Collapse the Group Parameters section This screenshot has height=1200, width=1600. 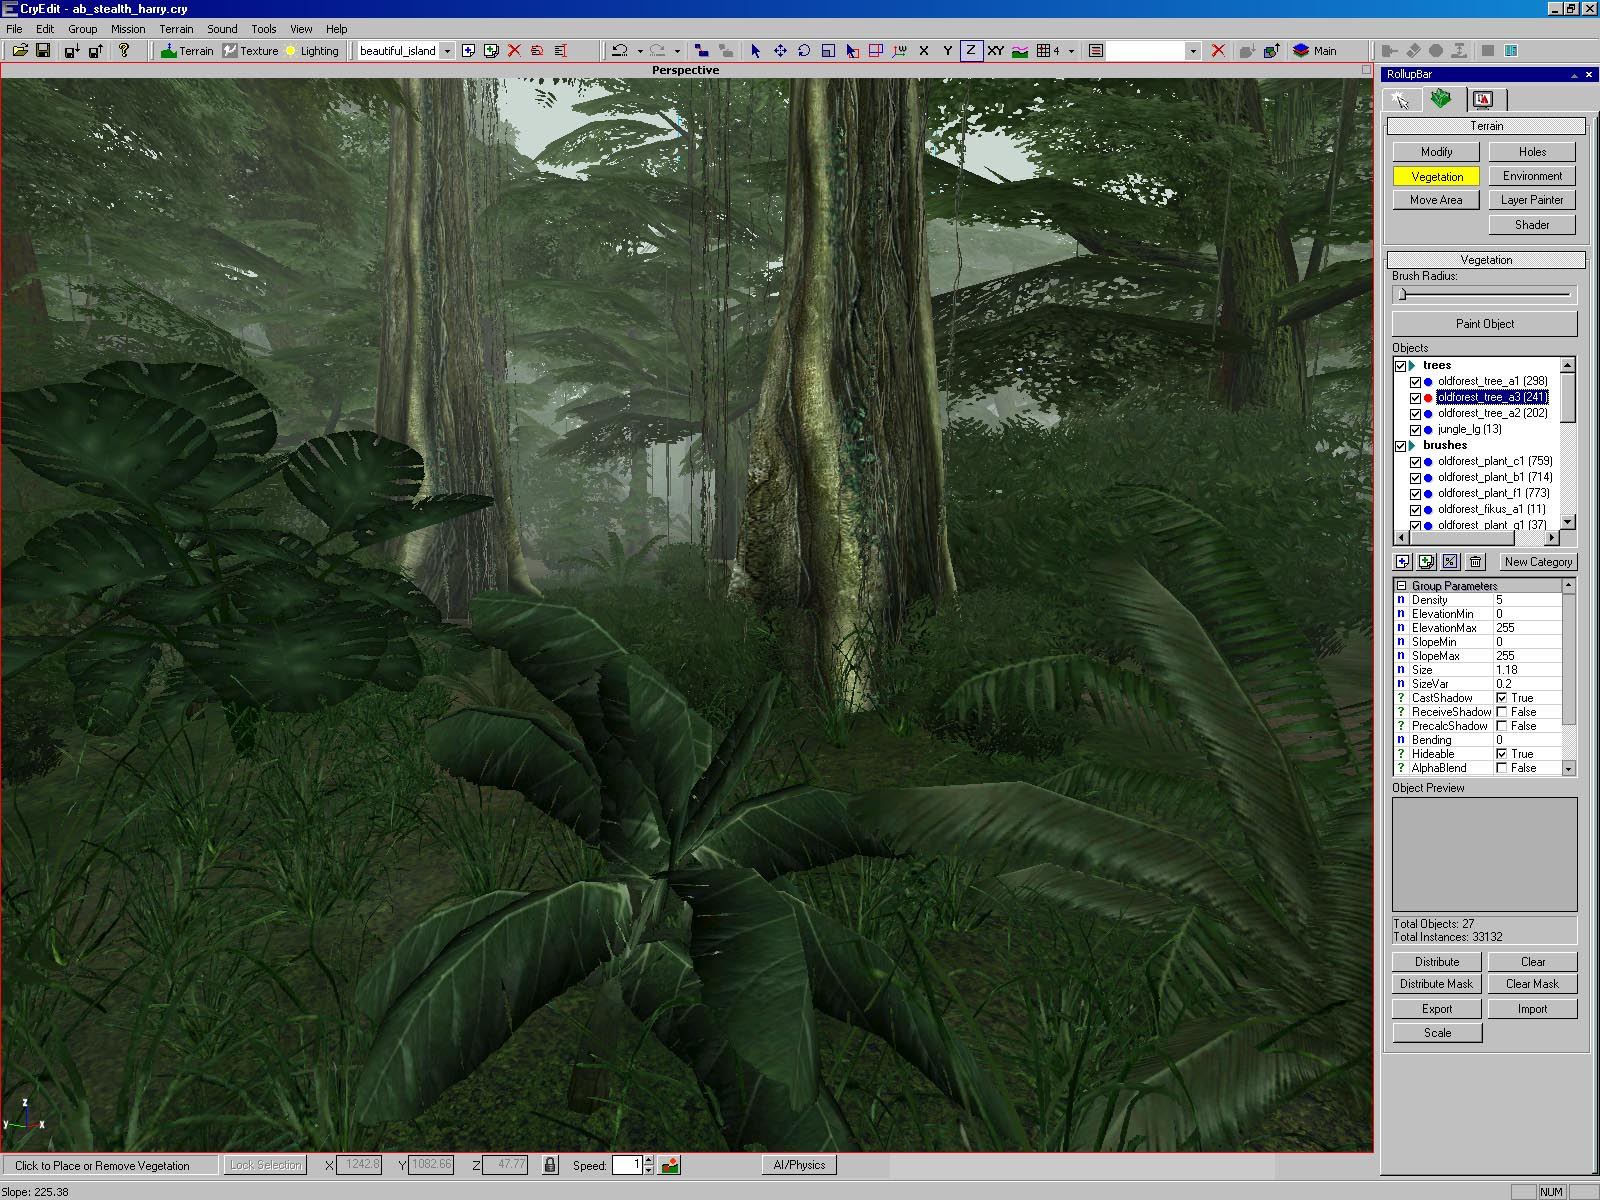tap(1402, 586)
